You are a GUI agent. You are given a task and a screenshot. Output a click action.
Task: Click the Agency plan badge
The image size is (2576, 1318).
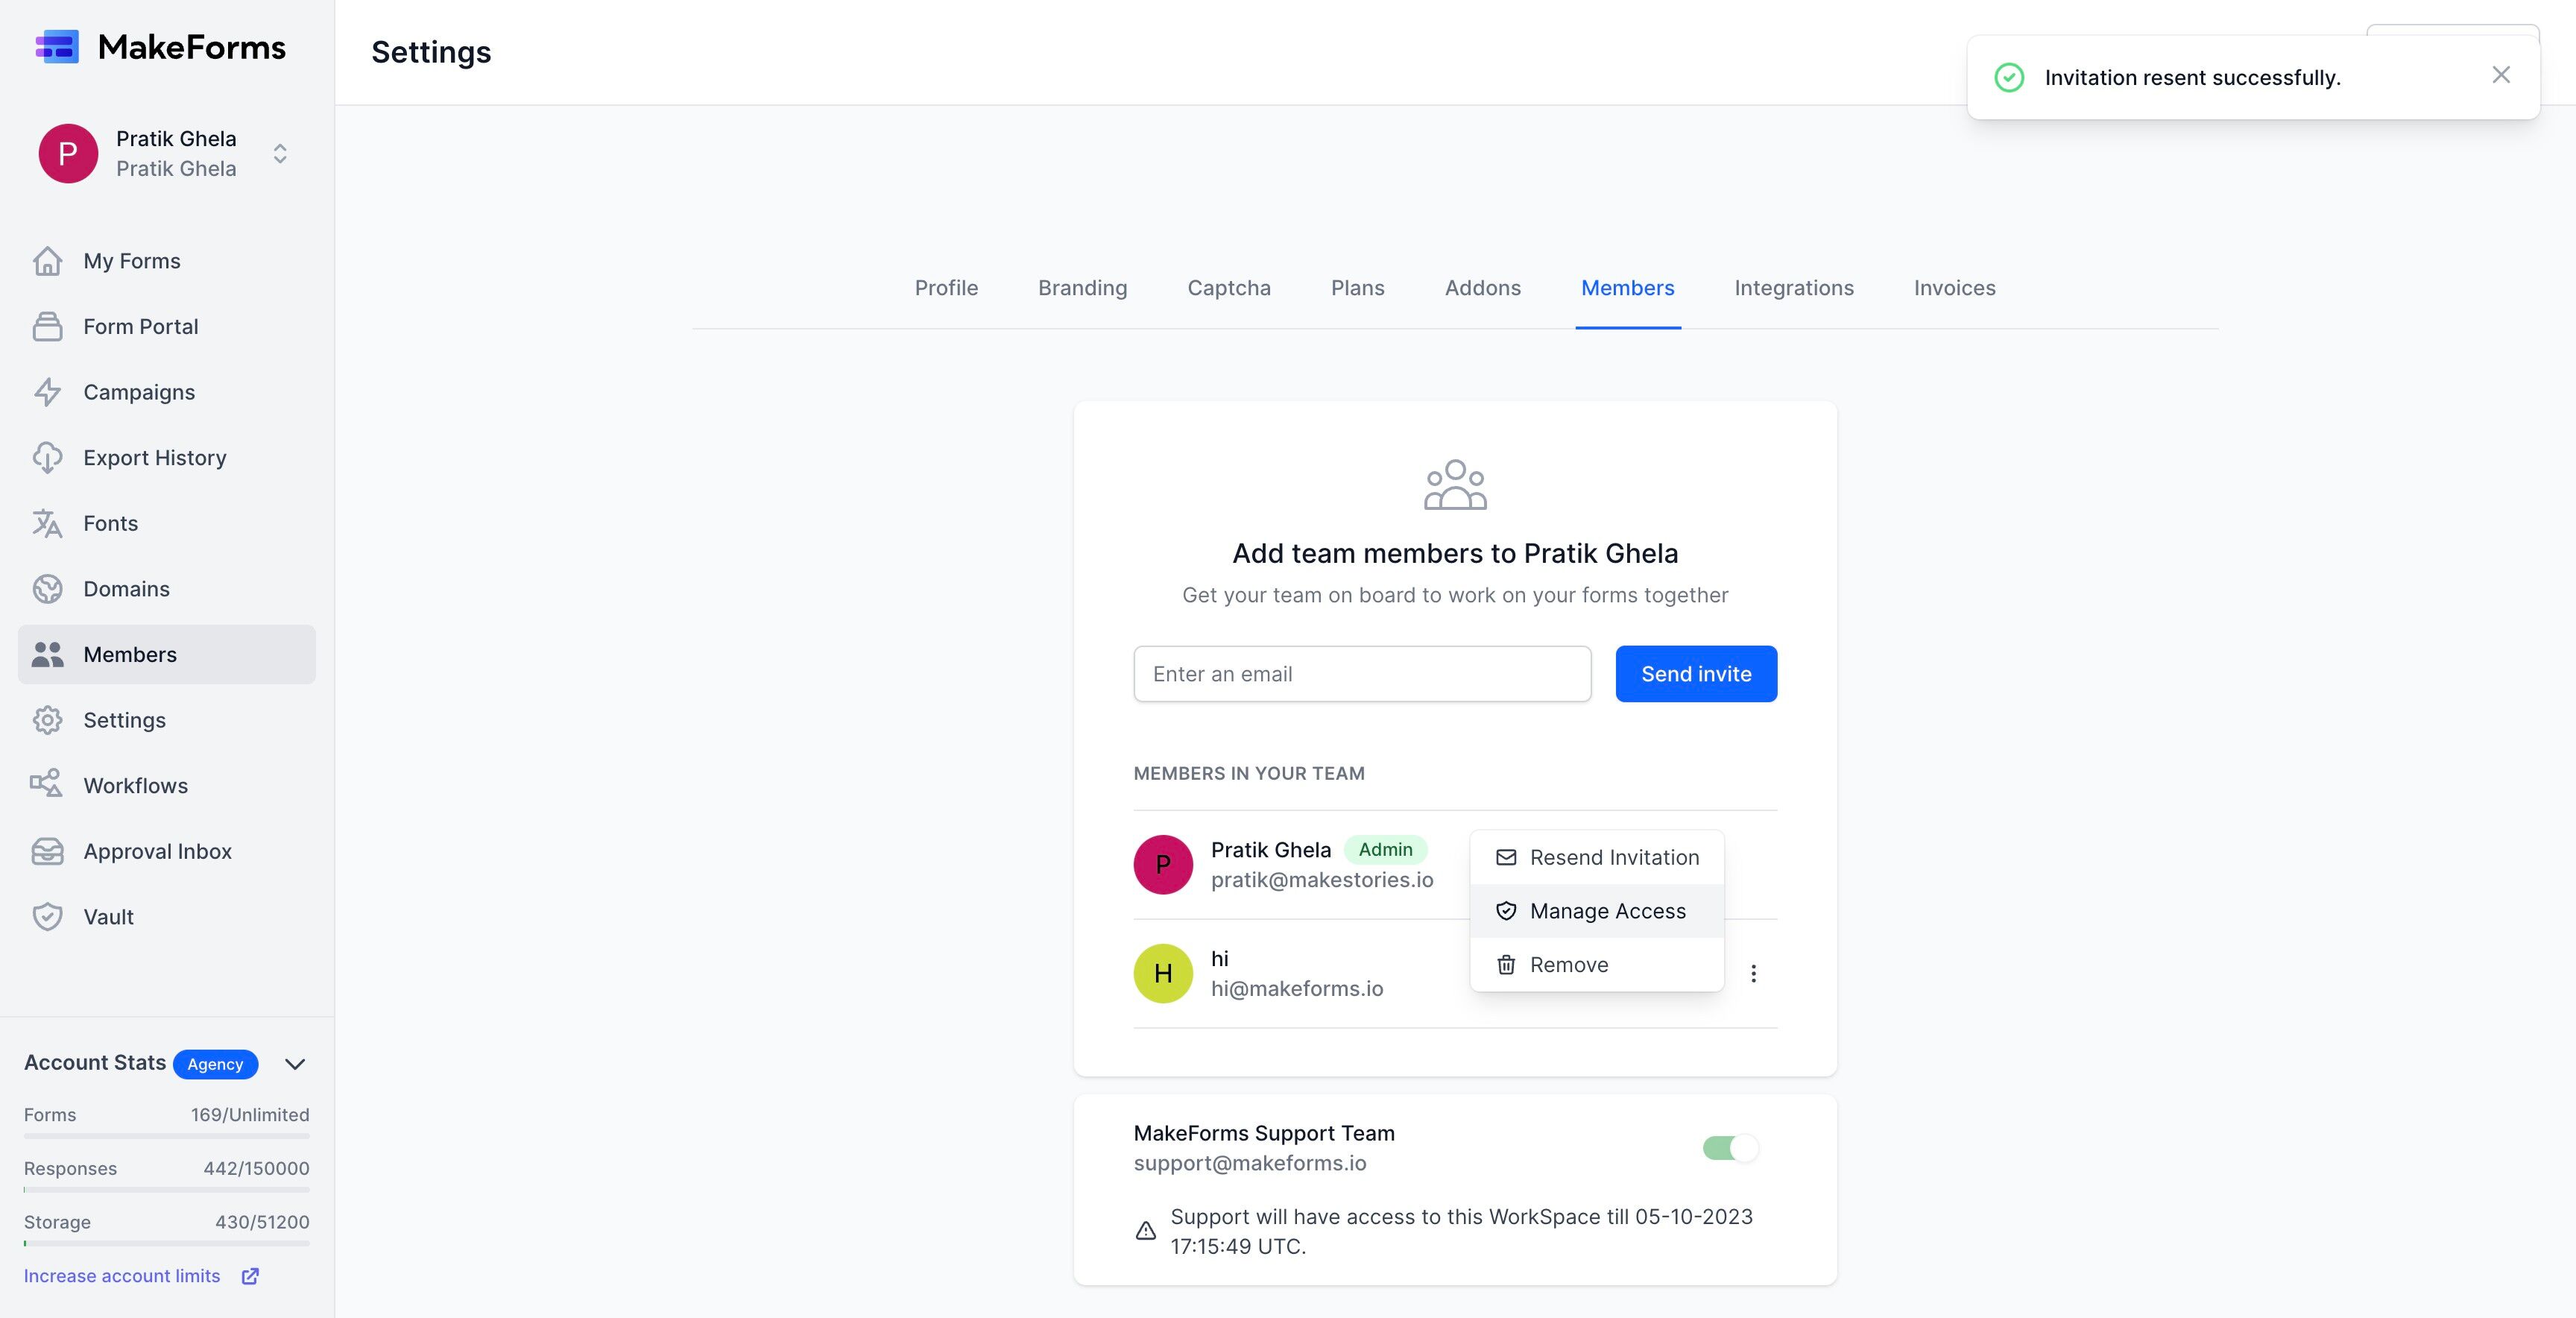pos(215,1064)
